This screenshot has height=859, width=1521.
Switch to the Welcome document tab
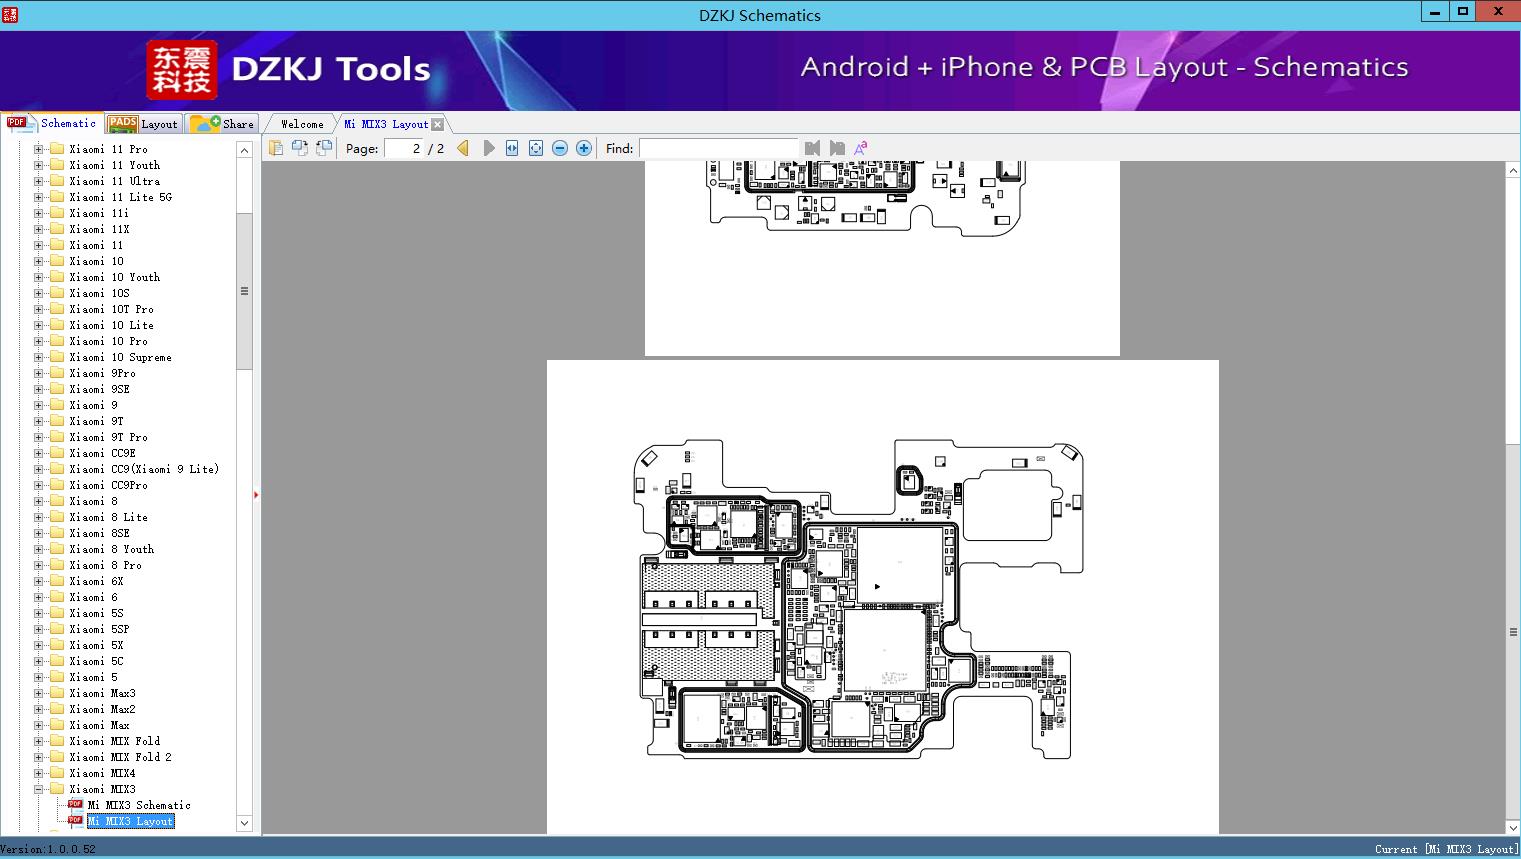click(301, 124)
